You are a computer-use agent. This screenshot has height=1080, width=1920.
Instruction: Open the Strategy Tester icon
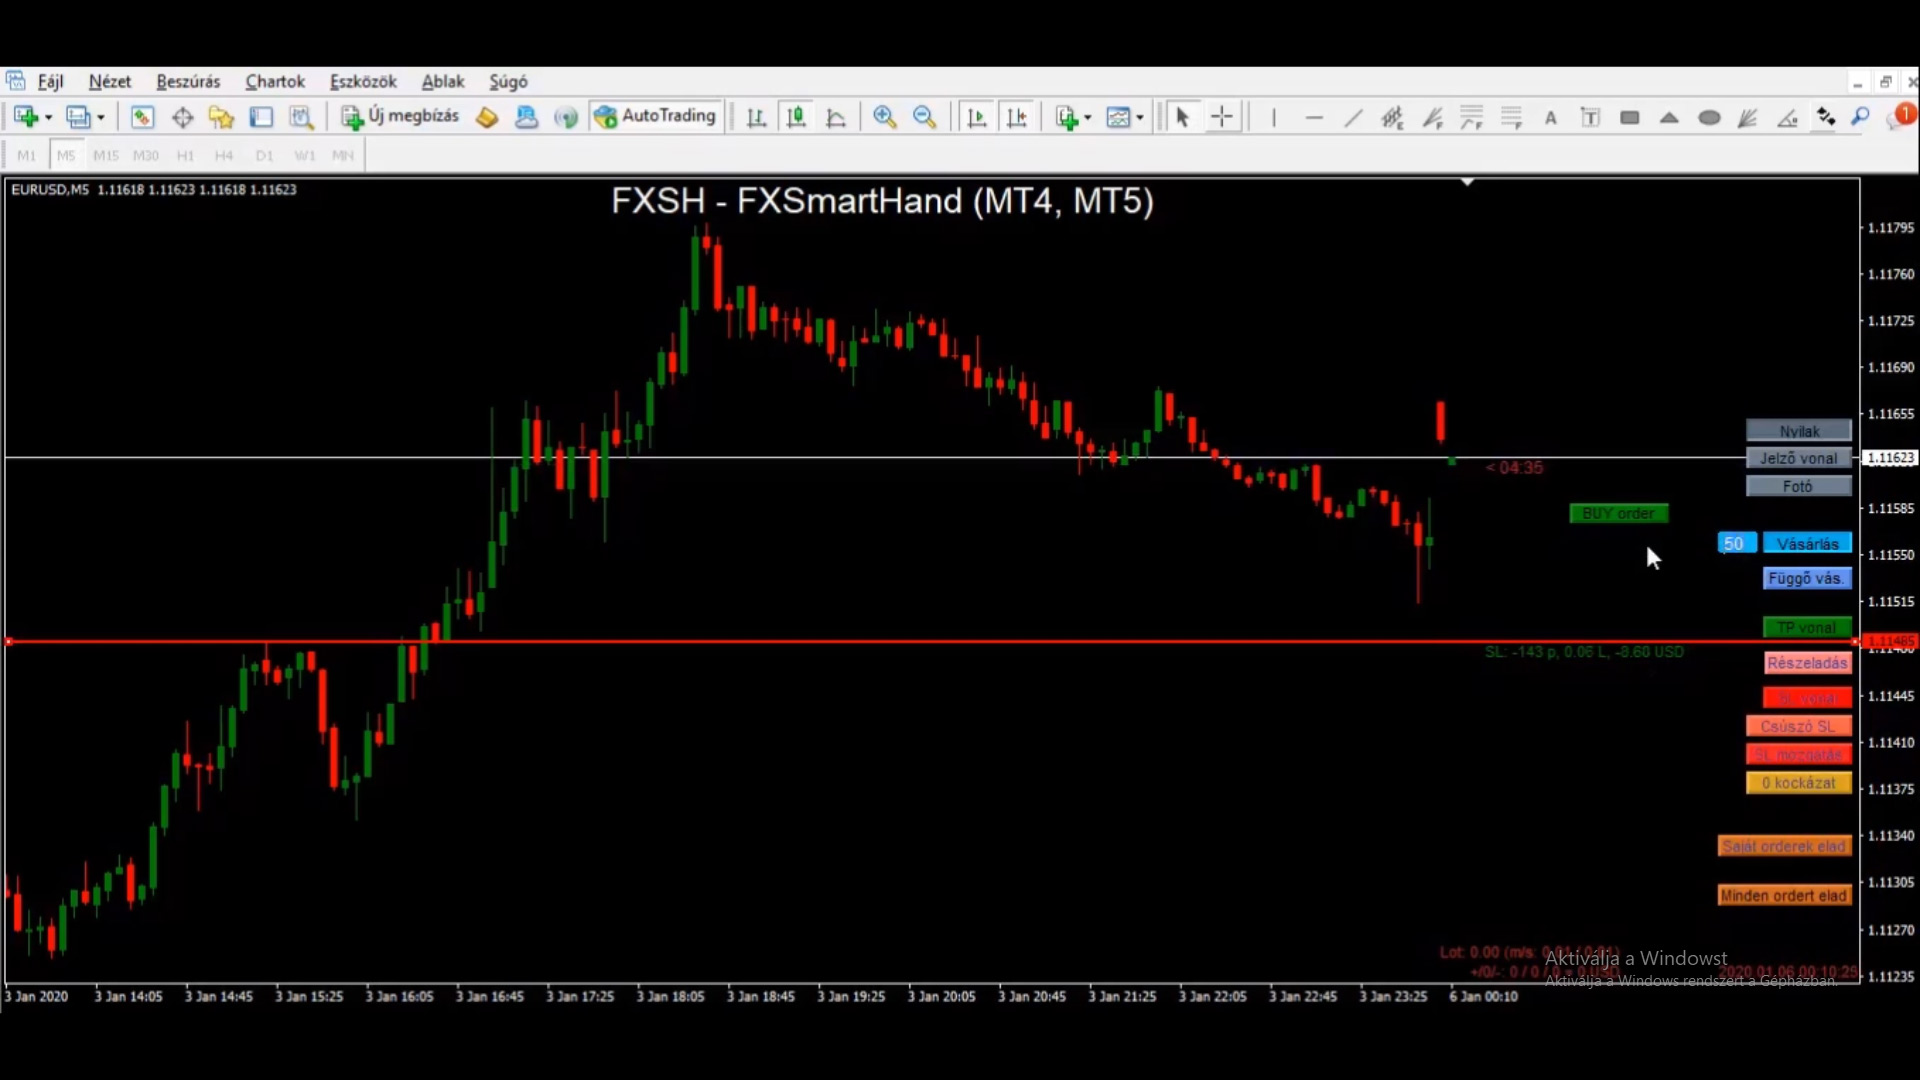(301, 117)
